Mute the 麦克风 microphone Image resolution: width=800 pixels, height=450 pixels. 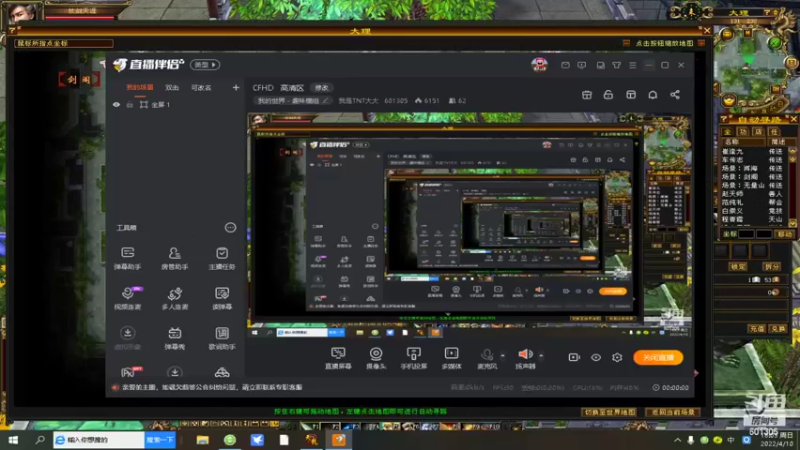(487, 358)
